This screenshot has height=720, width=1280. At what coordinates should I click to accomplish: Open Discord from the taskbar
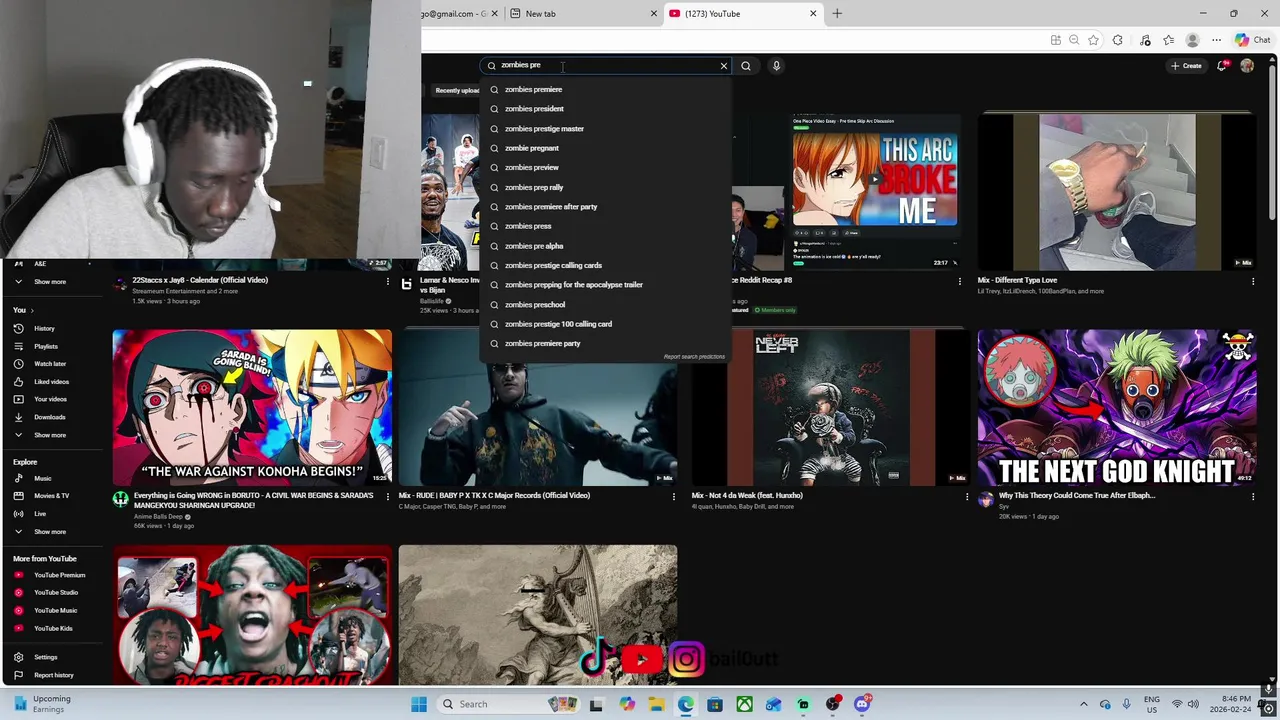click(x=862, y=704)
